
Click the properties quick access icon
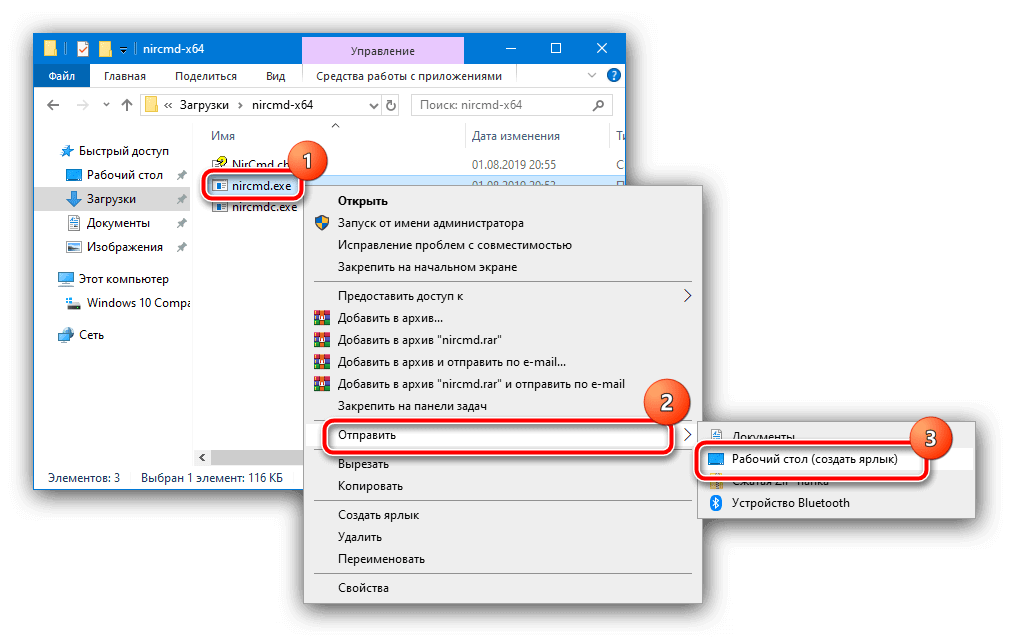click(83, 49)
